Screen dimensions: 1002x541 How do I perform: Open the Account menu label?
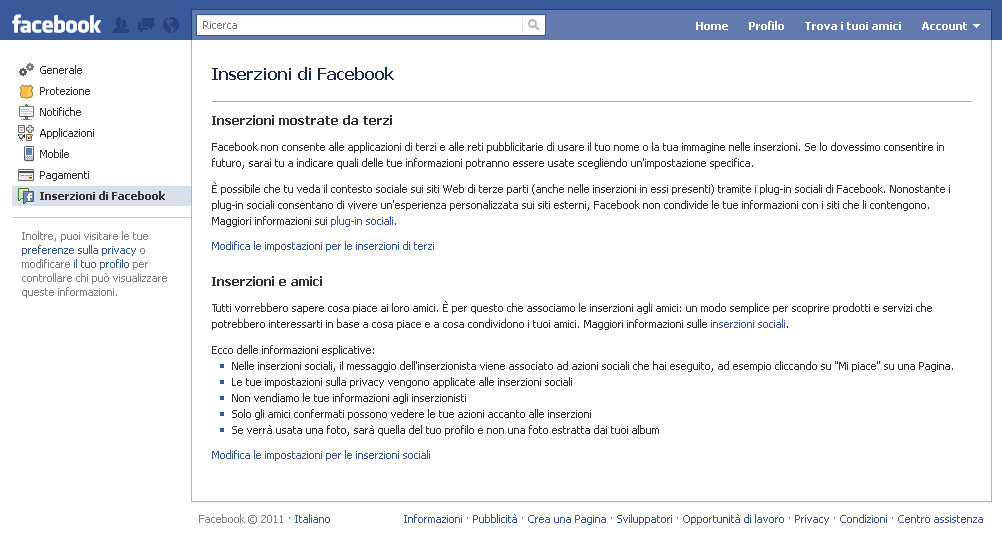pos(944,26)
